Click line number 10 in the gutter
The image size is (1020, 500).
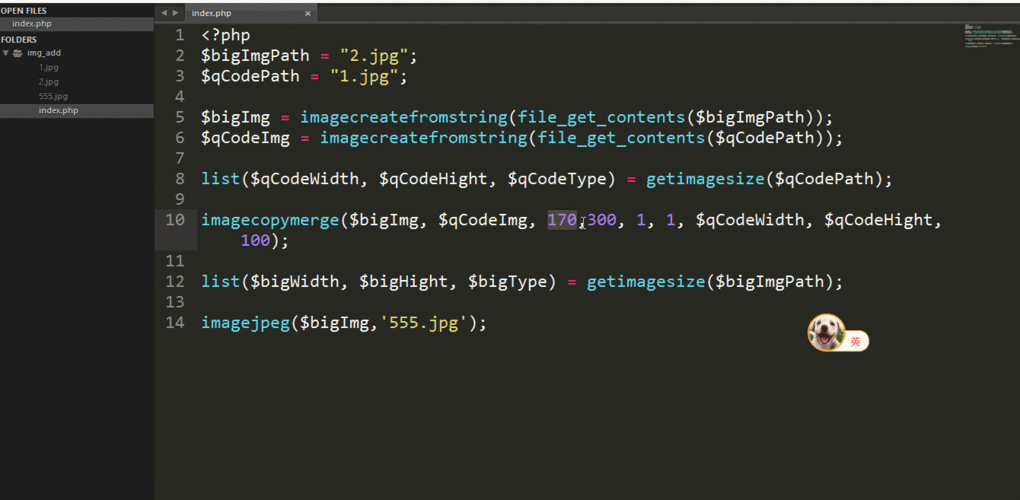[175, 219]
